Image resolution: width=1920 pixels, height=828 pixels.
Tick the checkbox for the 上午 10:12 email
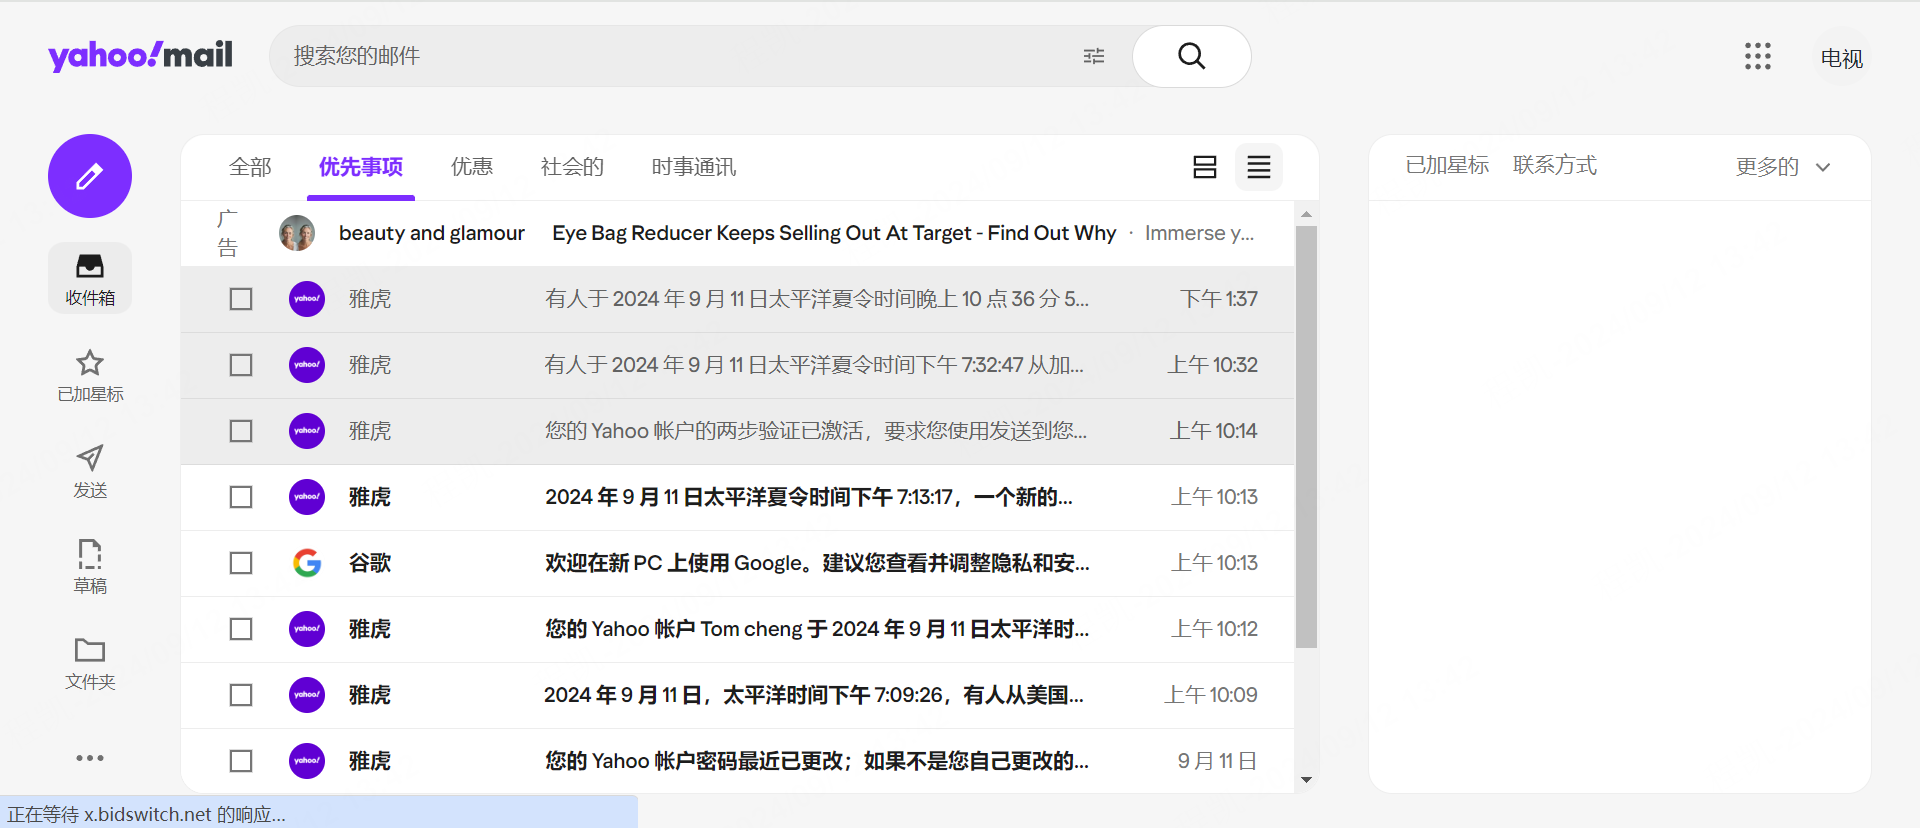click(241, 629)
